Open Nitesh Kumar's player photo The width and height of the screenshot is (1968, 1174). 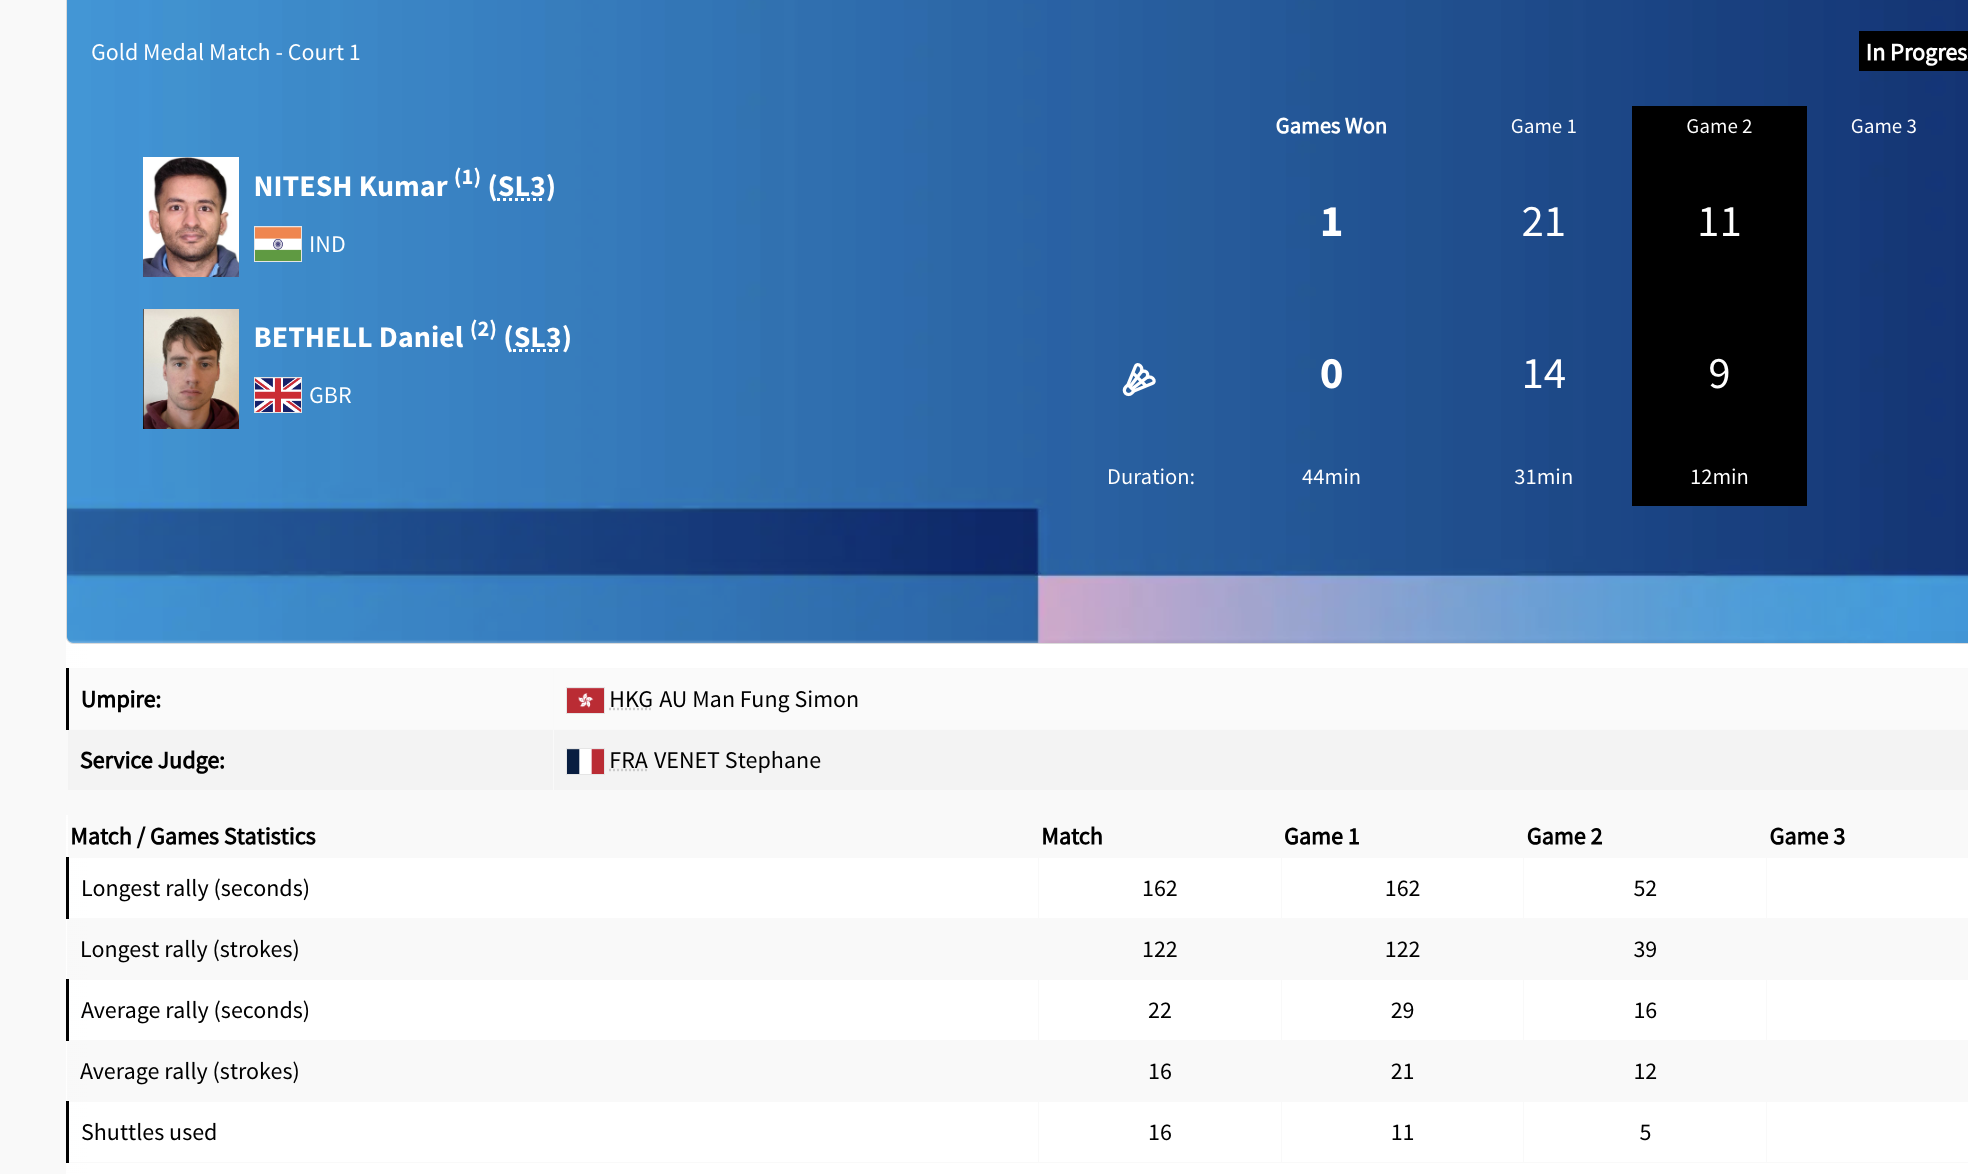coord(191,217)
